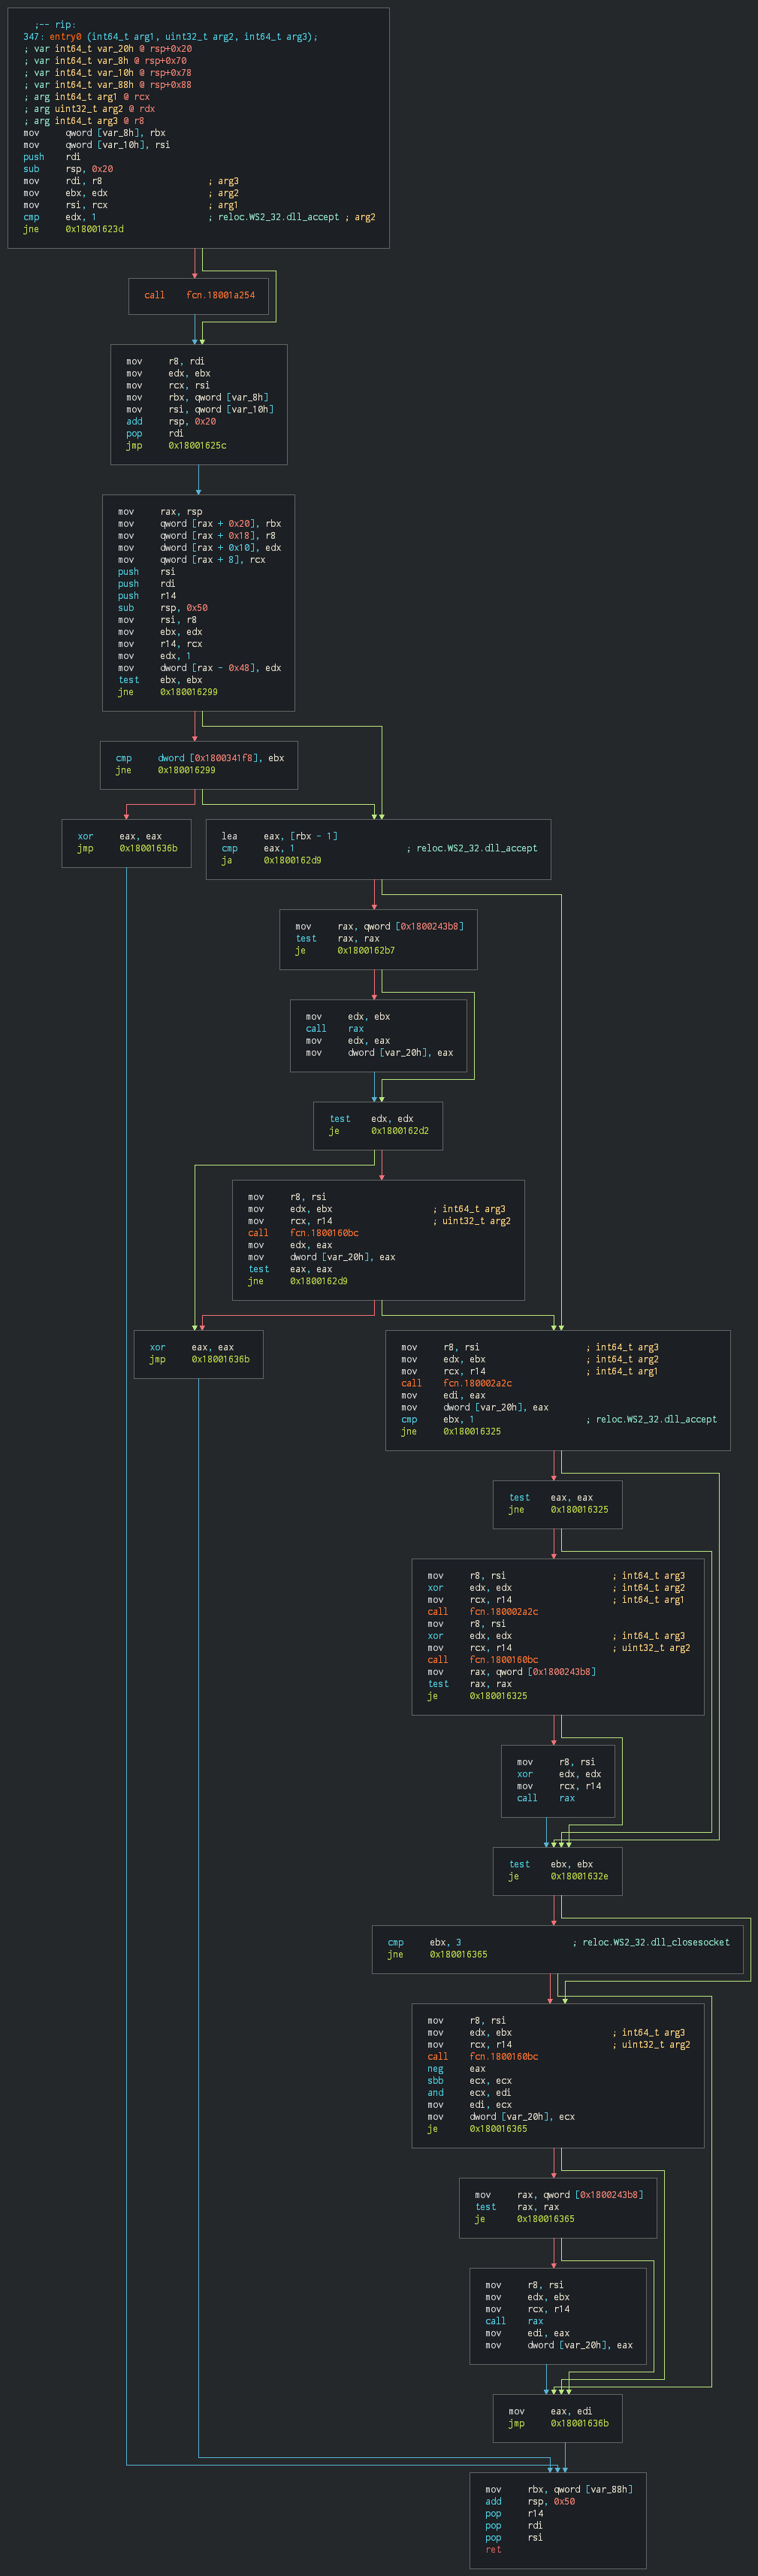758x2576 pixels.
Task: Click the 'ret' instruction
Action: coord(494,2548)
